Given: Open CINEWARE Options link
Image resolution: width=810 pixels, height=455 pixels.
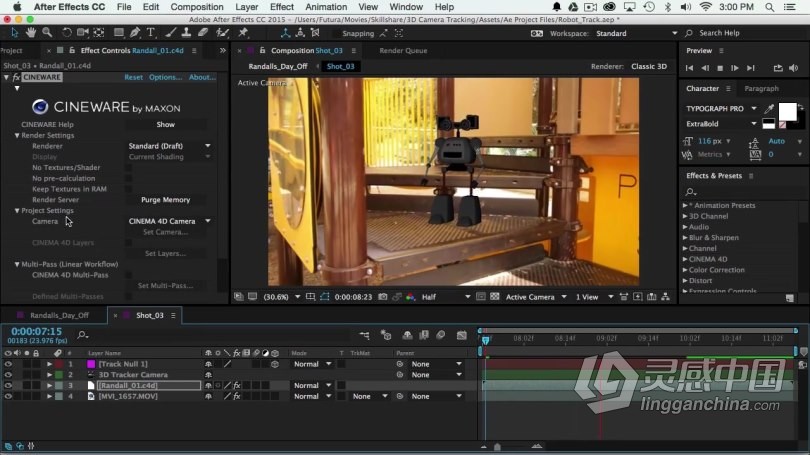Looking at the screenshot, I should tap(165, 77).
